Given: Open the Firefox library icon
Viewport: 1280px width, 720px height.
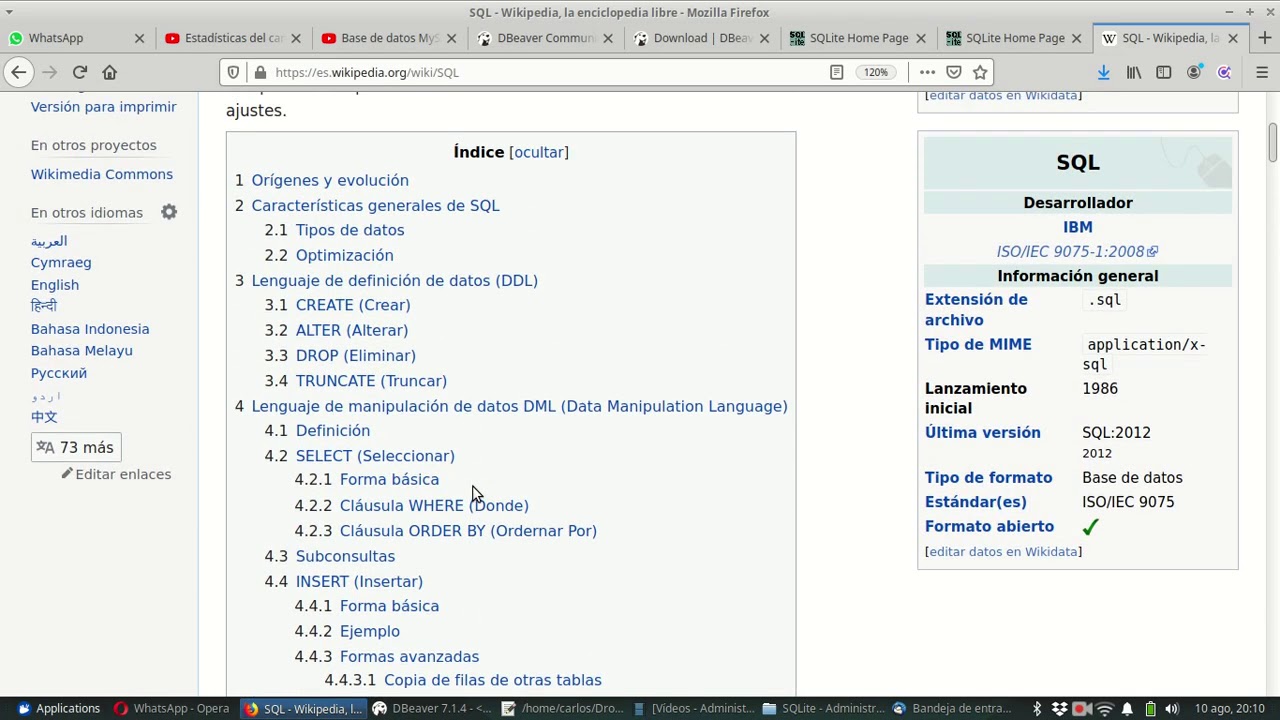Looking at the screenshot, I should (x=1134, y=72).
